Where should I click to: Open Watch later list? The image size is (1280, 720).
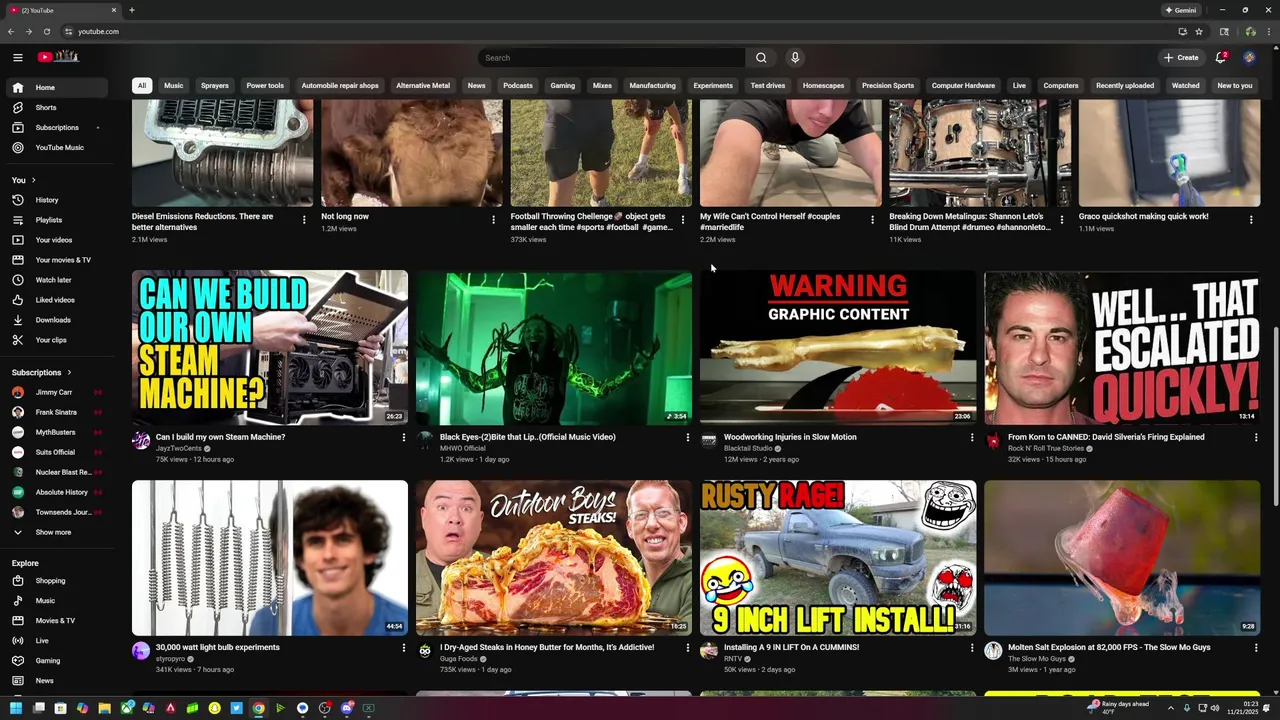(55, 280)
